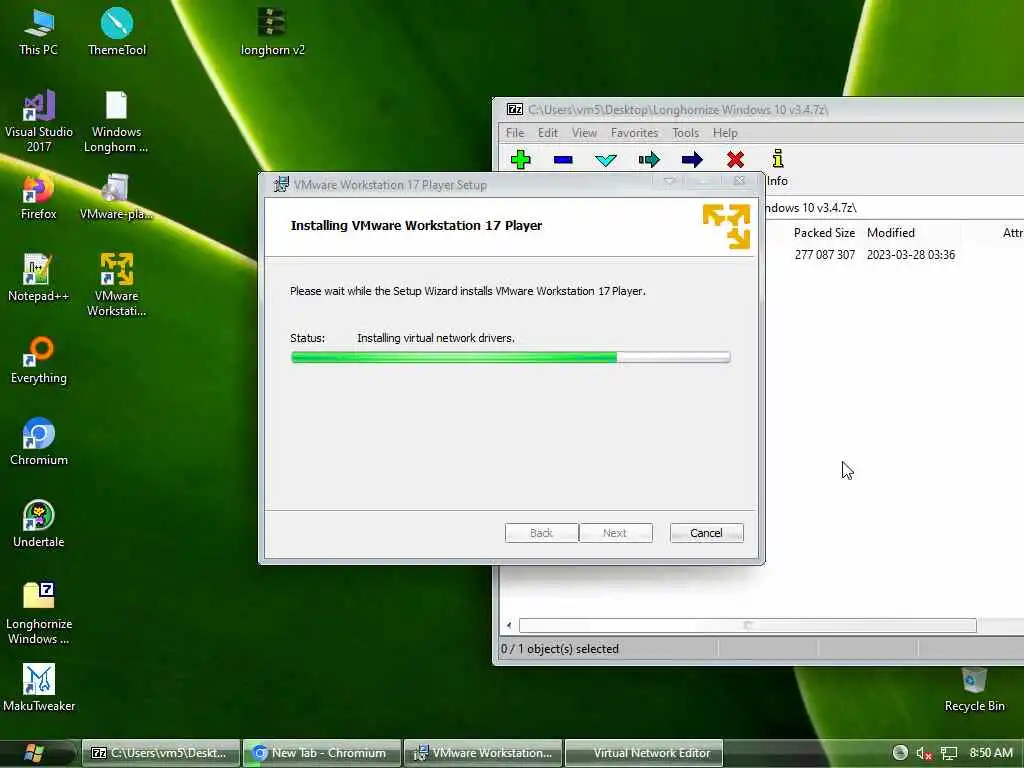Image resolution: width=1024 pixels, height=768 pixels.
Task: Click the 7-Zip Extract blue minus icon
Action: point(563,159)
